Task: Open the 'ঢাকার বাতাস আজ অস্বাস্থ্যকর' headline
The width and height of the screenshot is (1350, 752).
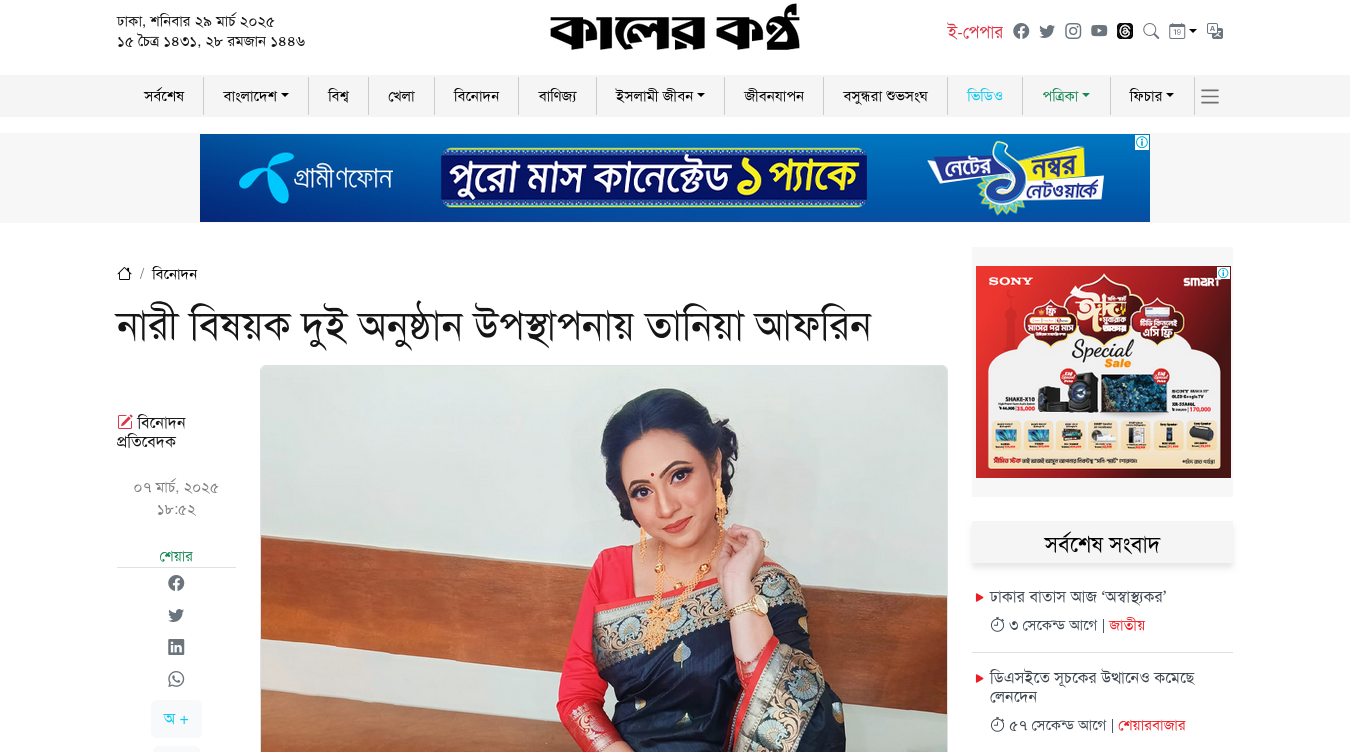Action: 1078,597
